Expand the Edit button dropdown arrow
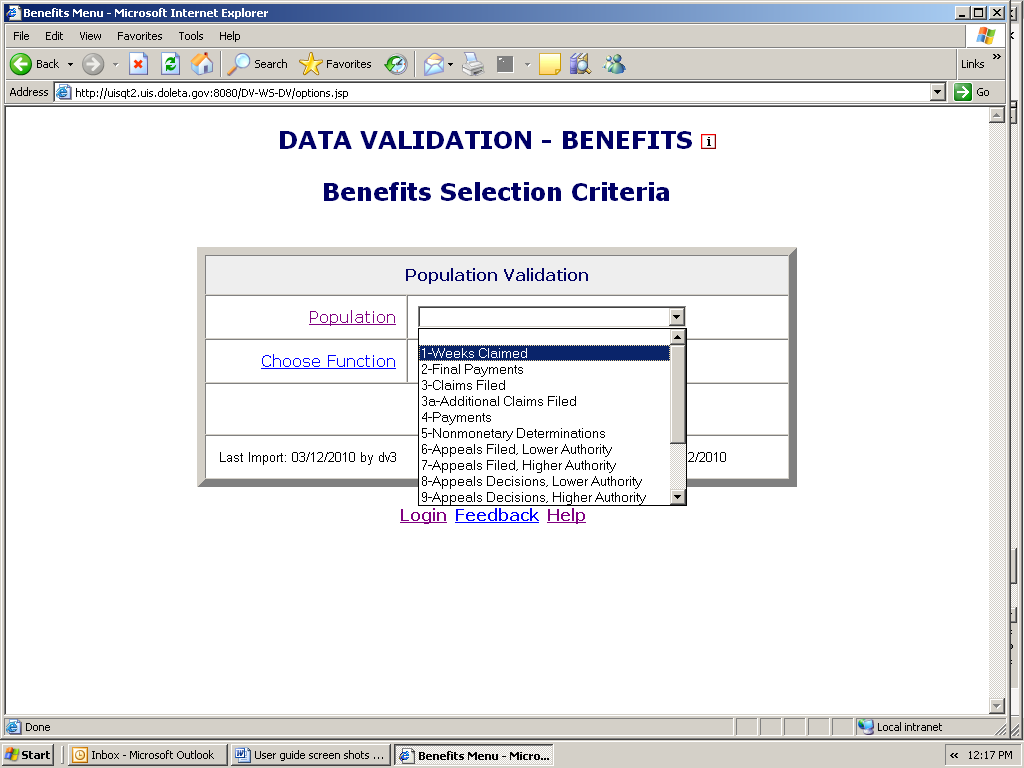This screenshot has width=1024, height=768. tap(527, 65)
